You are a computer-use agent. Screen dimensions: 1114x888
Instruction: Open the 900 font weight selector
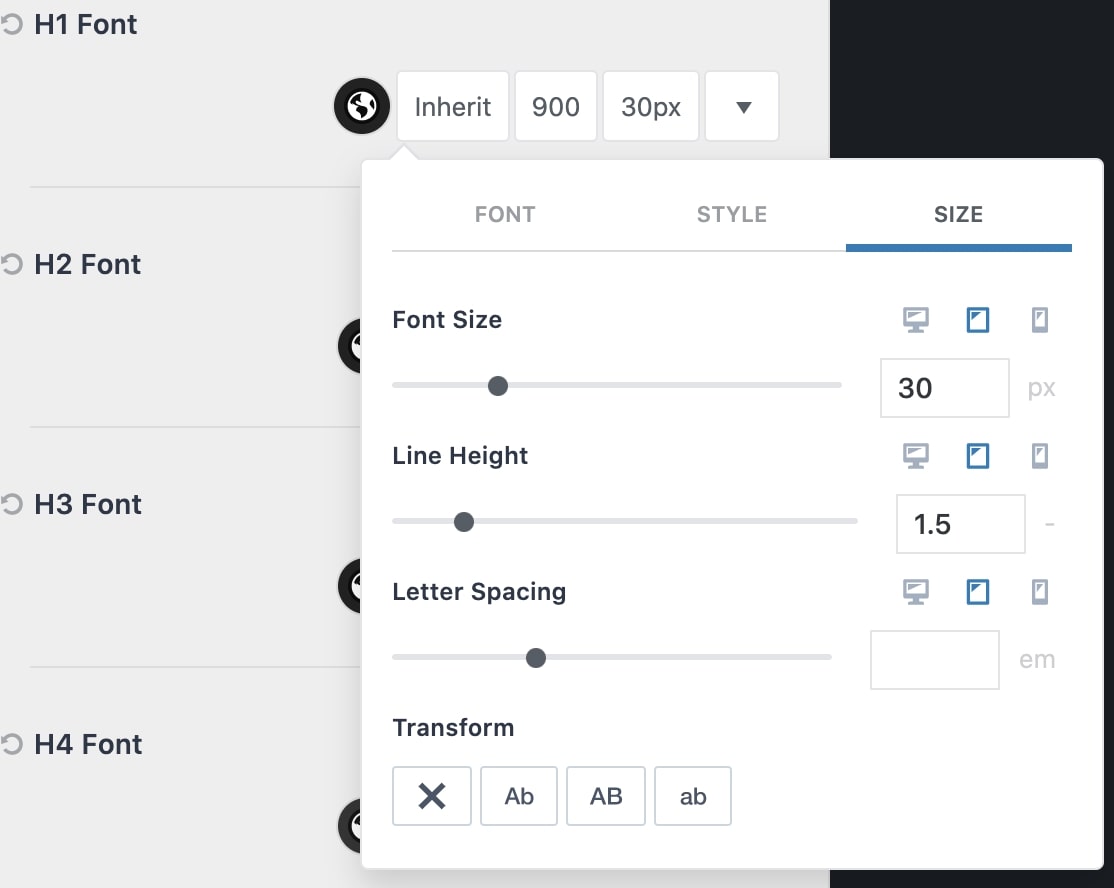(x=556, y=107)
